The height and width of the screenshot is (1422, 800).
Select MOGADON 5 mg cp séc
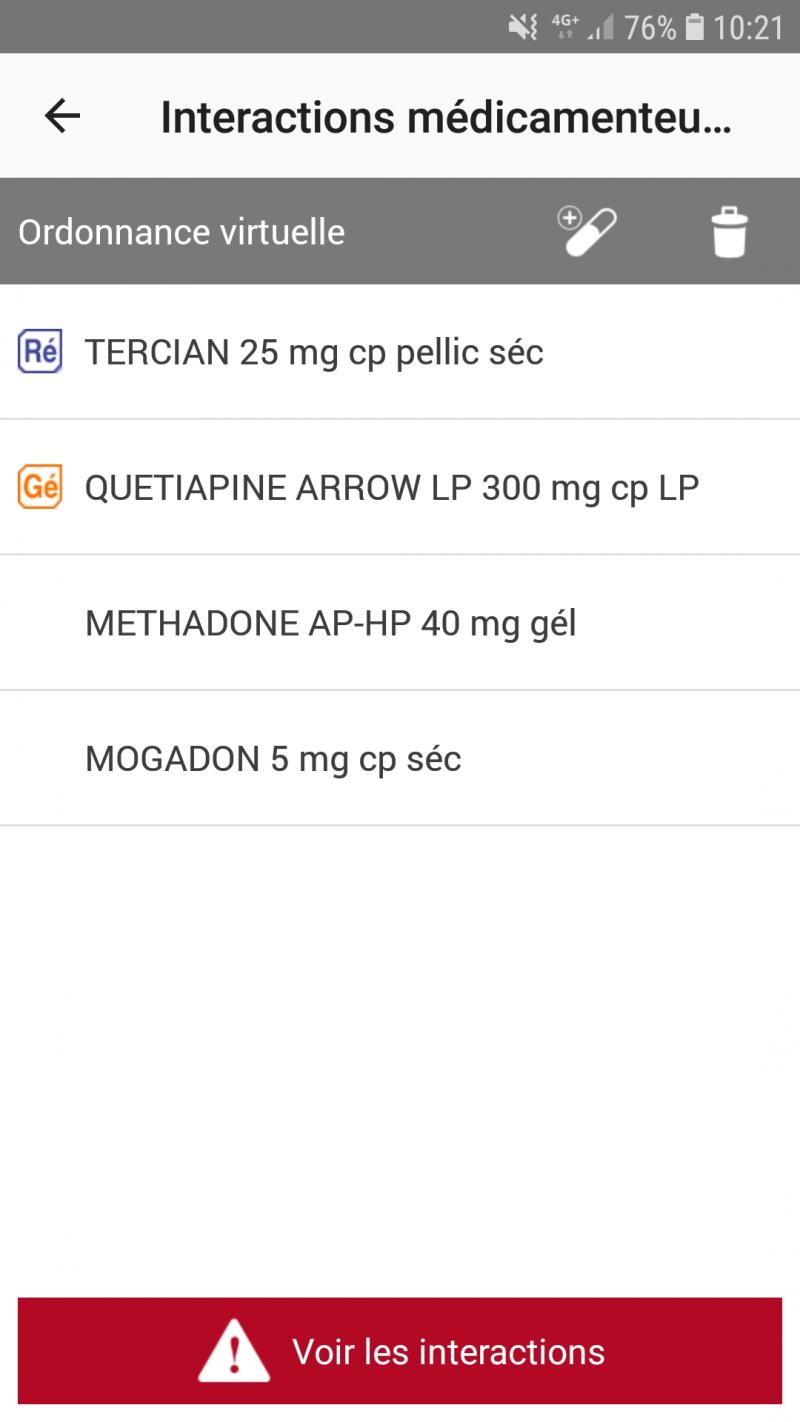273,759
